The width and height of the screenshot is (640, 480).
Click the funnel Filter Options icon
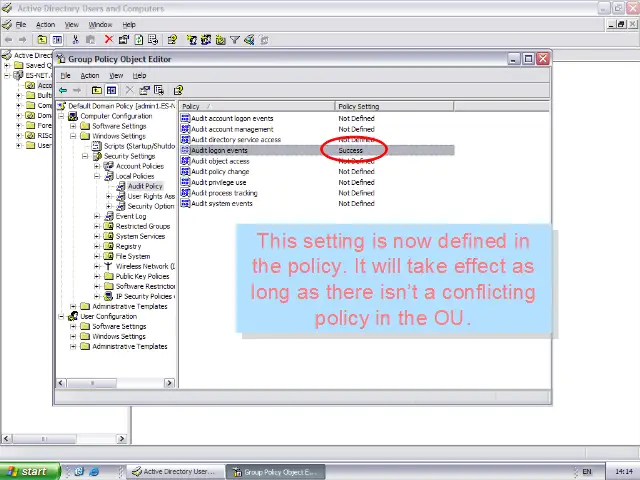[235, 40]
